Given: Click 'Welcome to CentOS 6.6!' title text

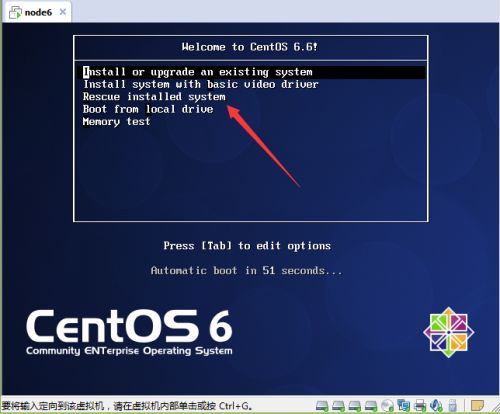Looking at the screenshot, I should (x=250, y=47).
